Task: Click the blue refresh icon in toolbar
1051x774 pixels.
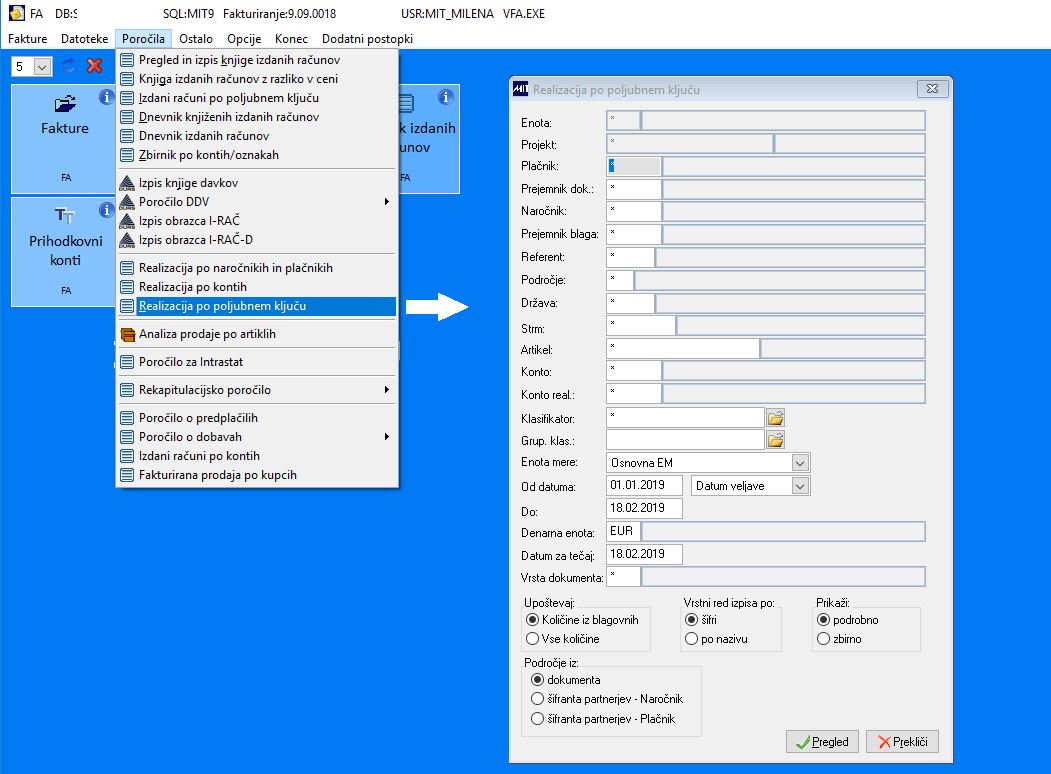Action: (x=69, y=66)
